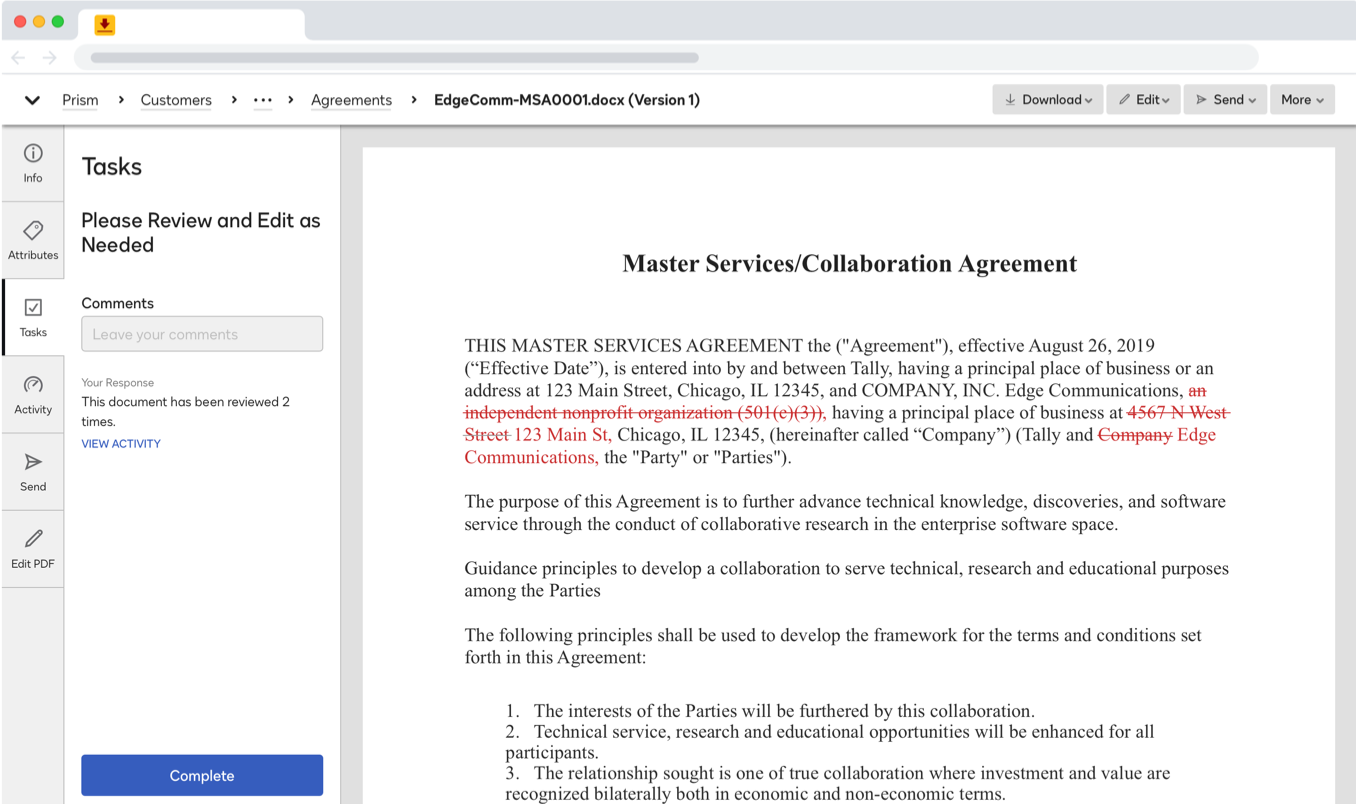Open the Activity panel

[32, 394]
